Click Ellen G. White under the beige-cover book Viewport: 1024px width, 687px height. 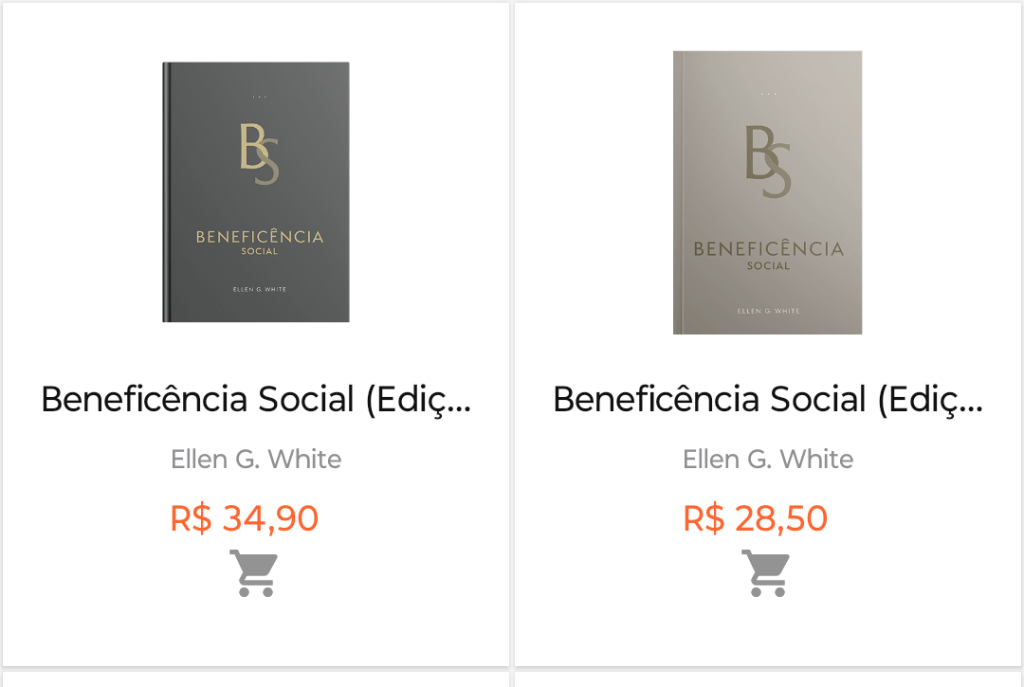tap(768, 459)
